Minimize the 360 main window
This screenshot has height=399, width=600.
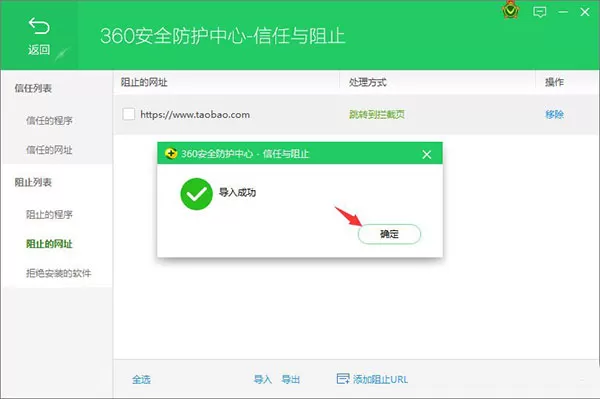[x=563, y=12]
